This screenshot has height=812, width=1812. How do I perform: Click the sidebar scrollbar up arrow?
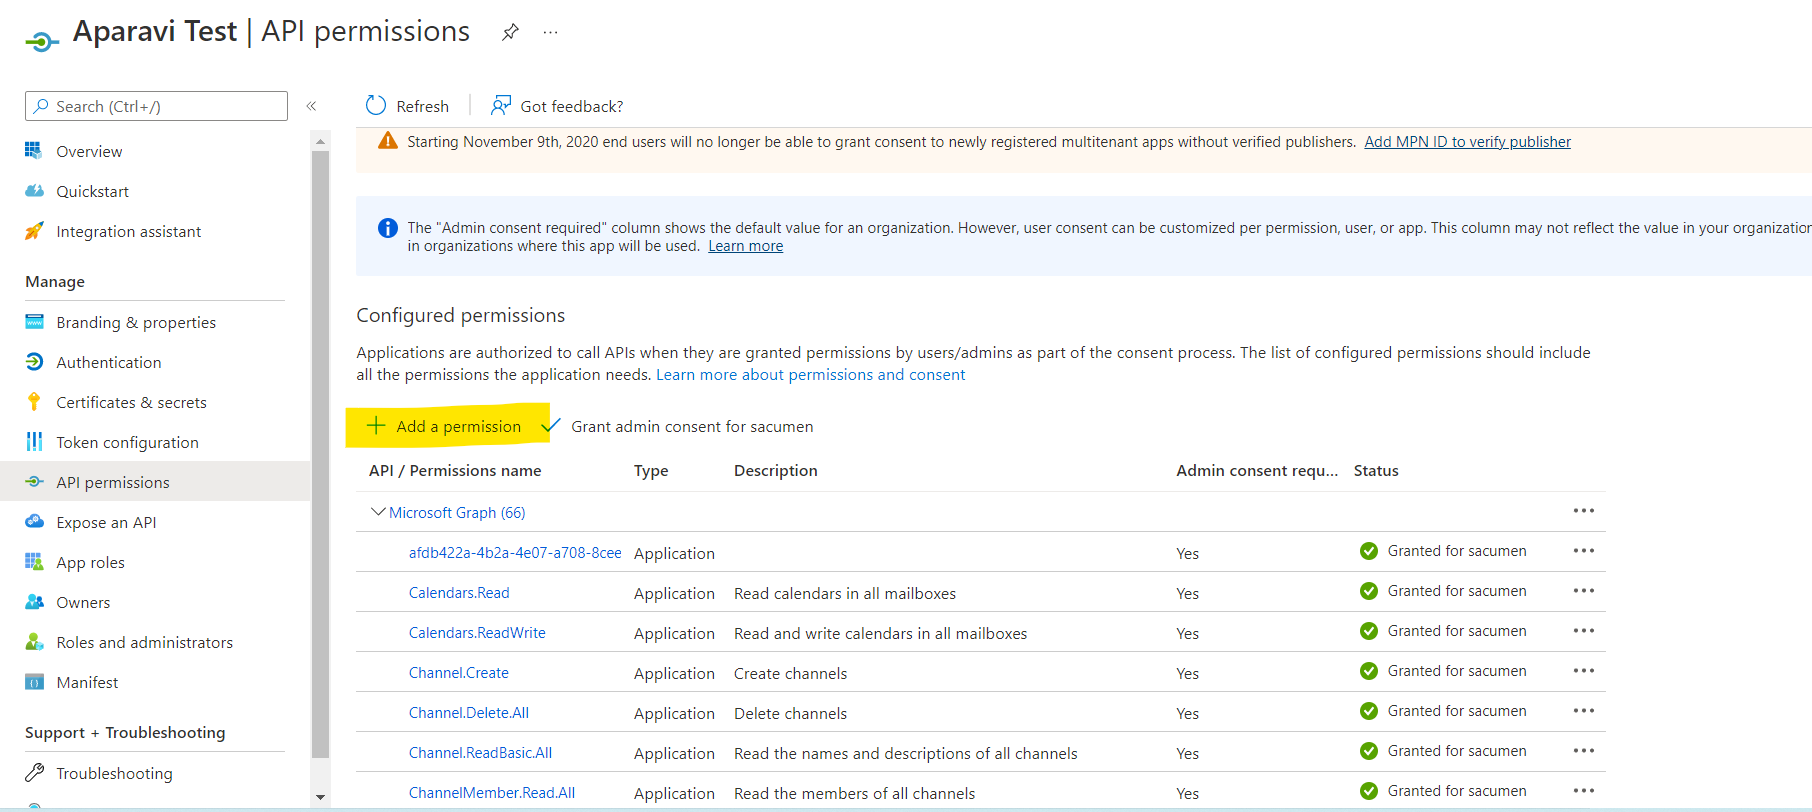[320, 142]
